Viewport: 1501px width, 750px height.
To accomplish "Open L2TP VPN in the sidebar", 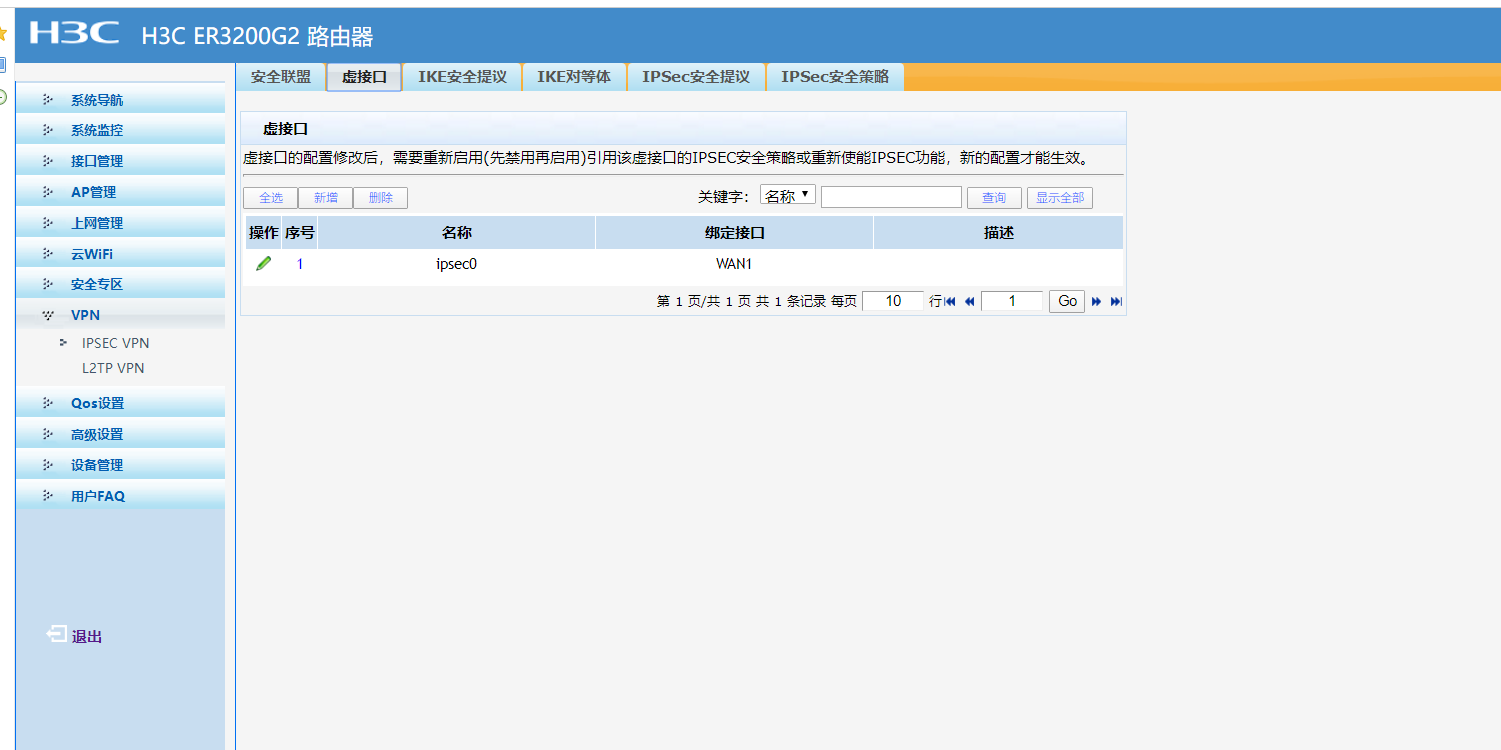I will click(113, 368).
